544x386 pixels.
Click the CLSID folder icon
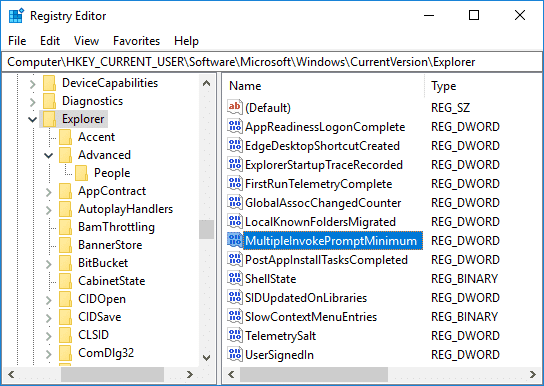tap(65, 335)
